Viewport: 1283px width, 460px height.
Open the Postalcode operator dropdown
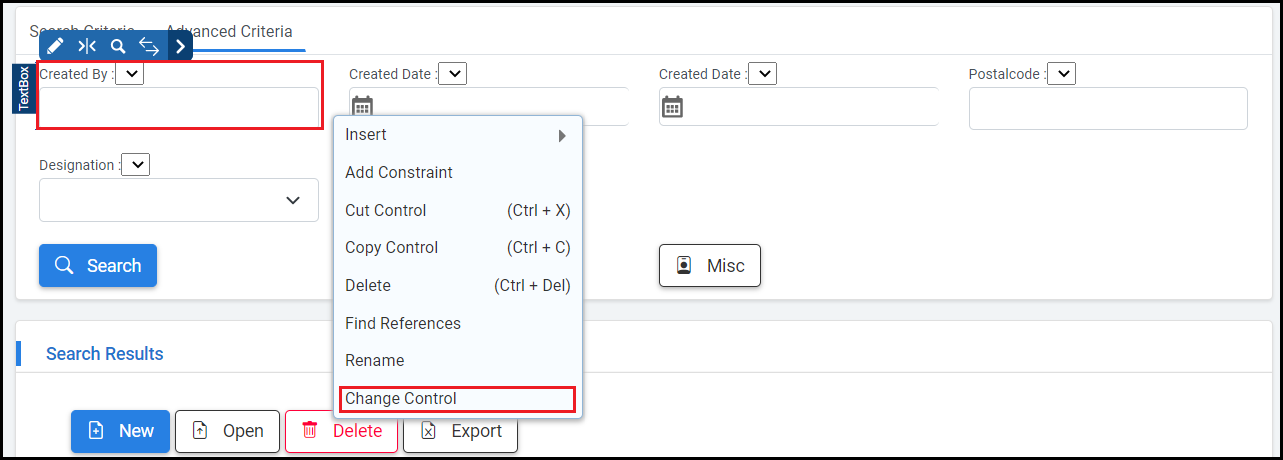pos(1061,74)
